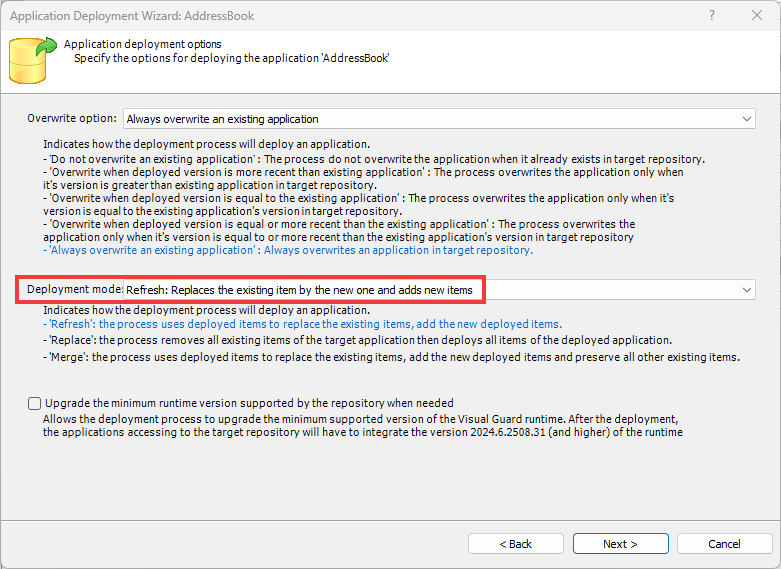Screen dimensions: 781x569
Task: Click the 'Specify the options for deploying' subtitle
Action: coord(232,58)
